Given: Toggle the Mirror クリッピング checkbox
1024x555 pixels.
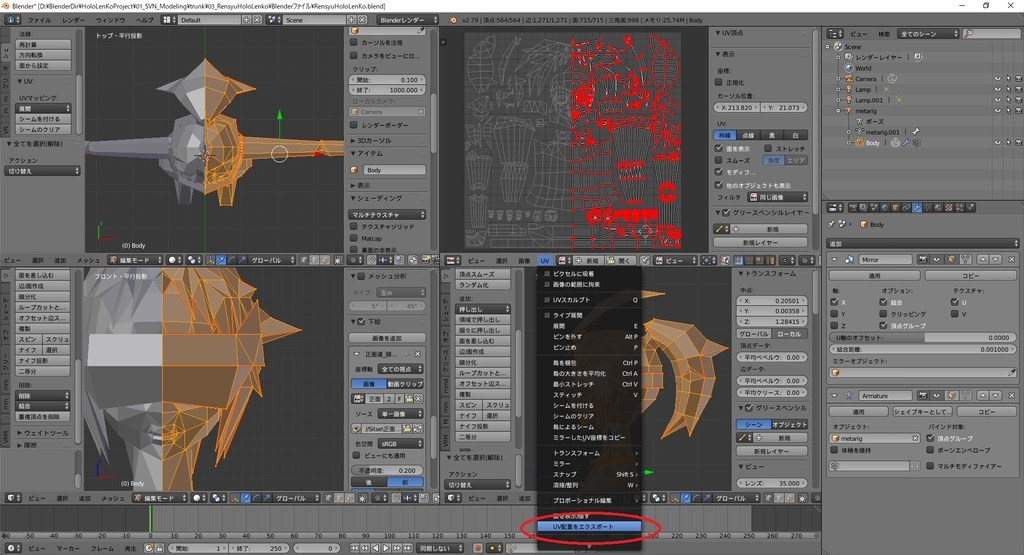Looking at the screenshot, I should (x=883, y=314).
